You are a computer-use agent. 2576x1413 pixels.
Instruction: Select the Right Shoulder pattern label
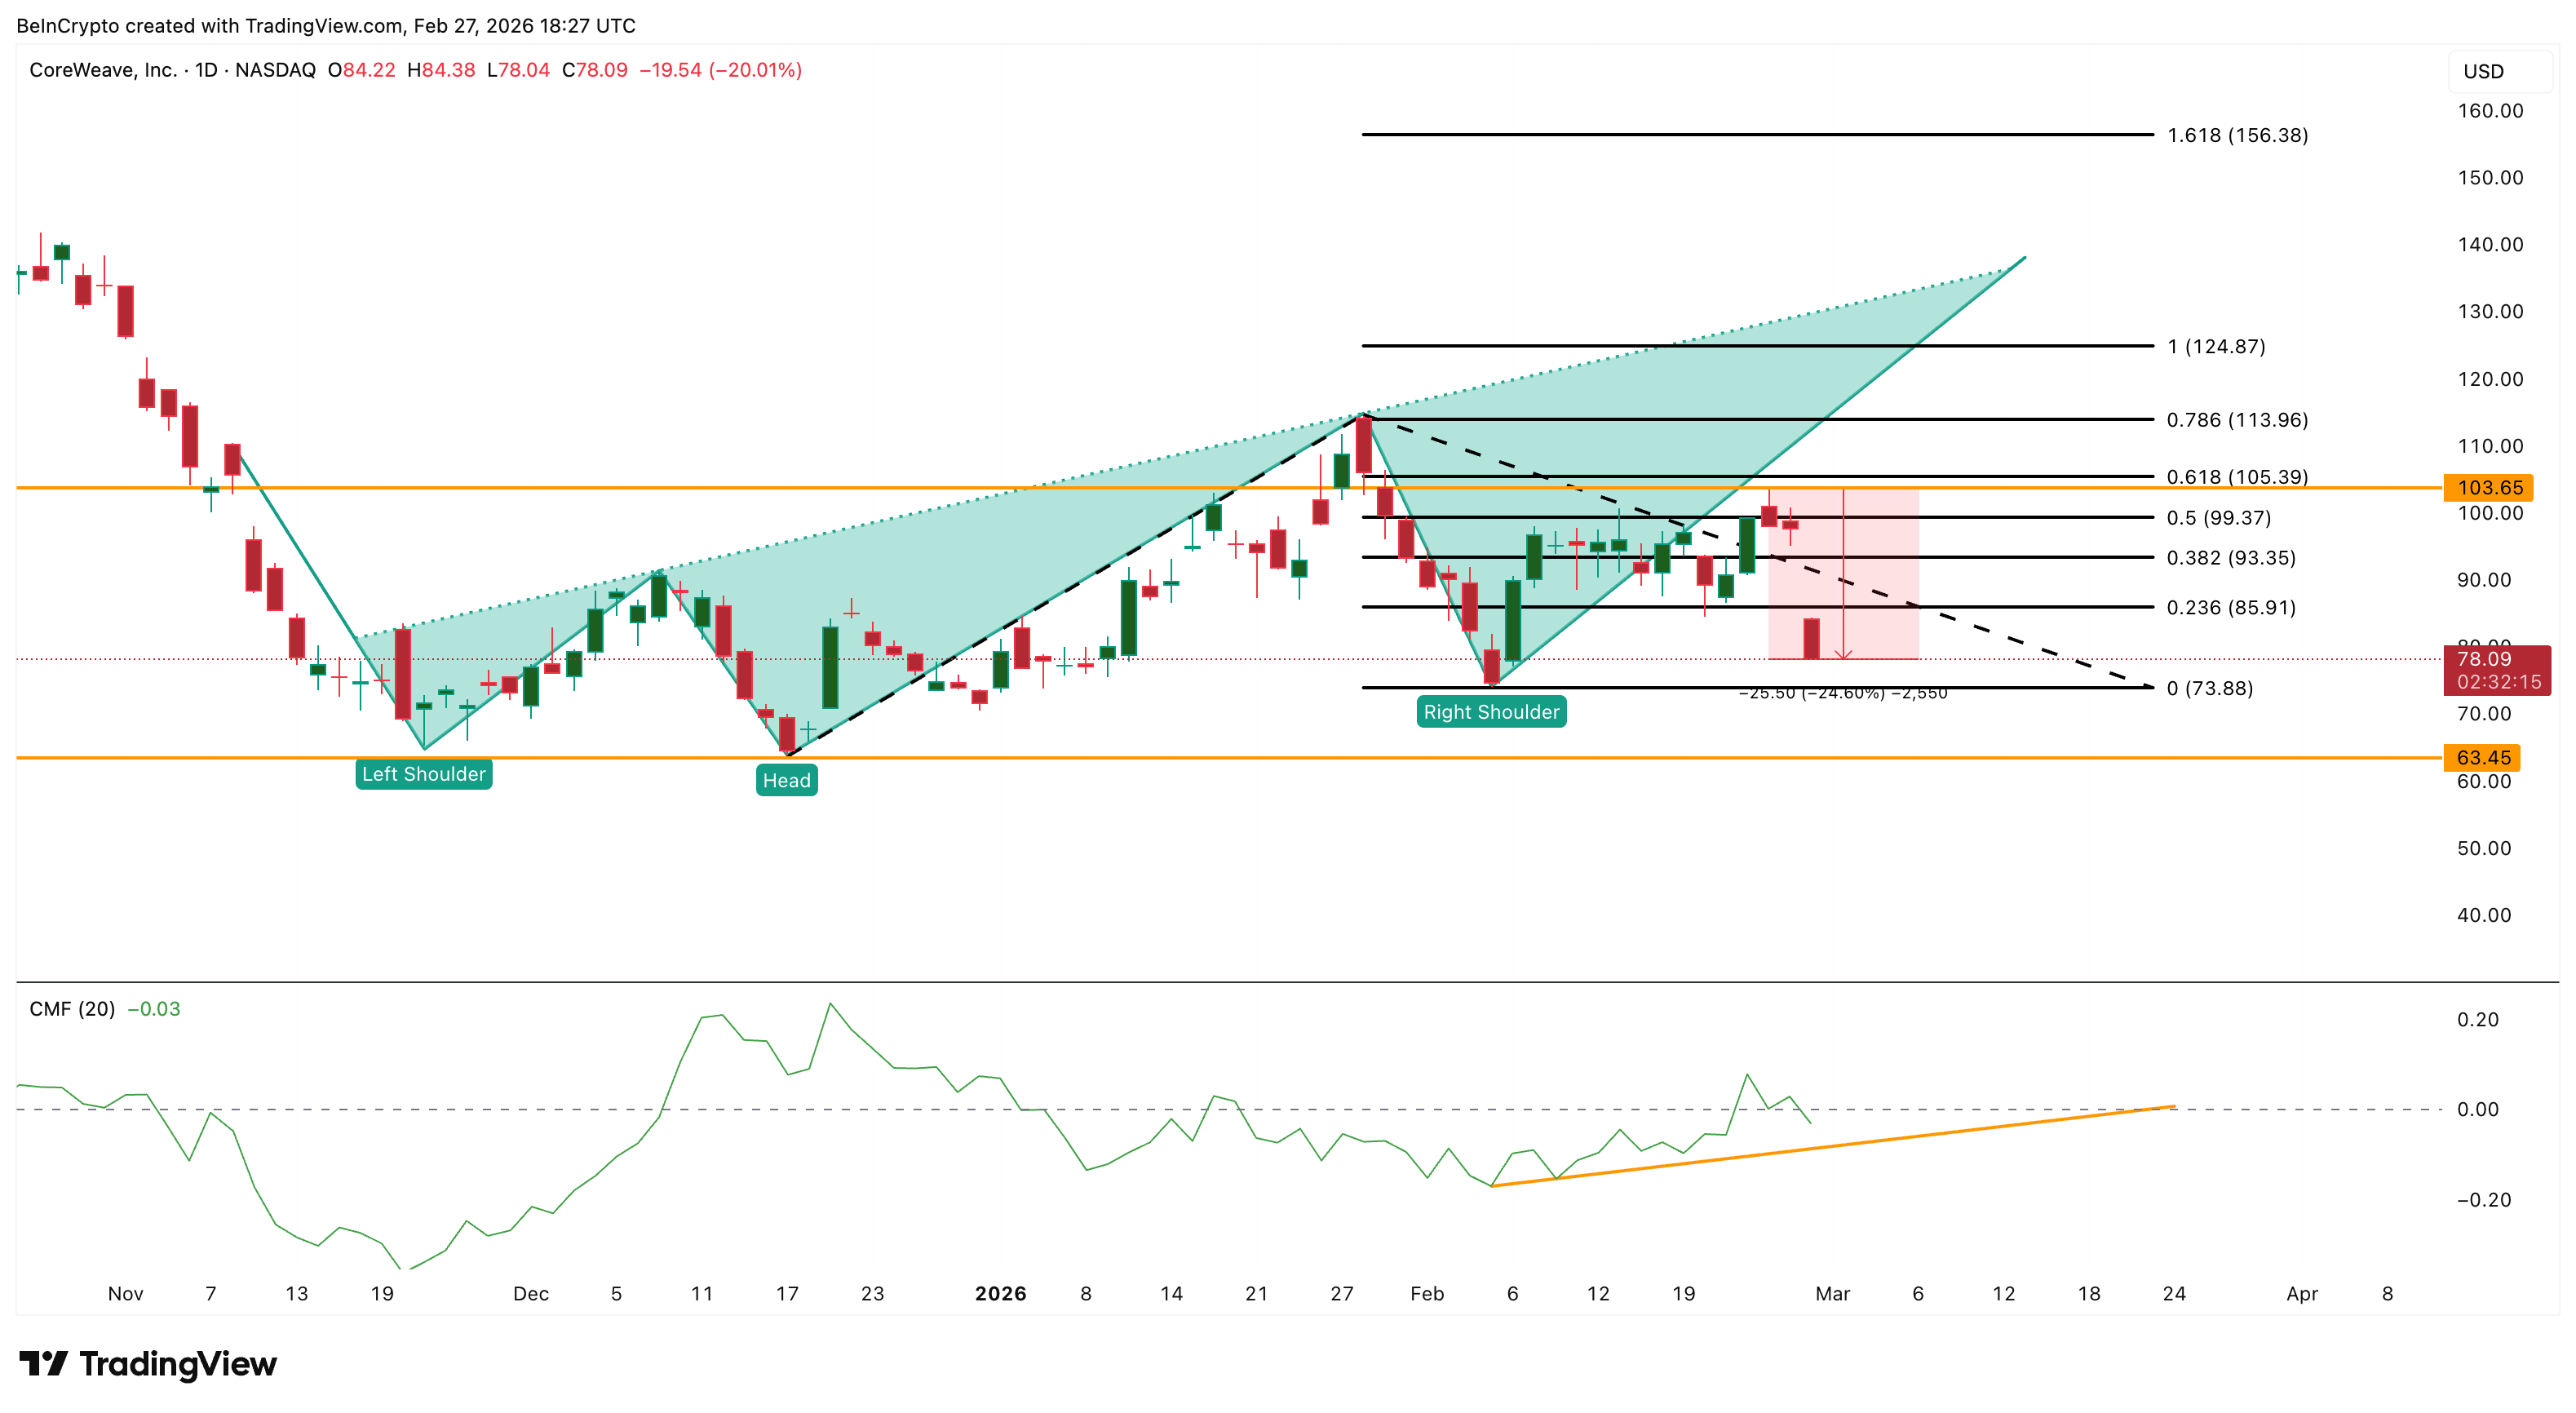(1491, 712)
